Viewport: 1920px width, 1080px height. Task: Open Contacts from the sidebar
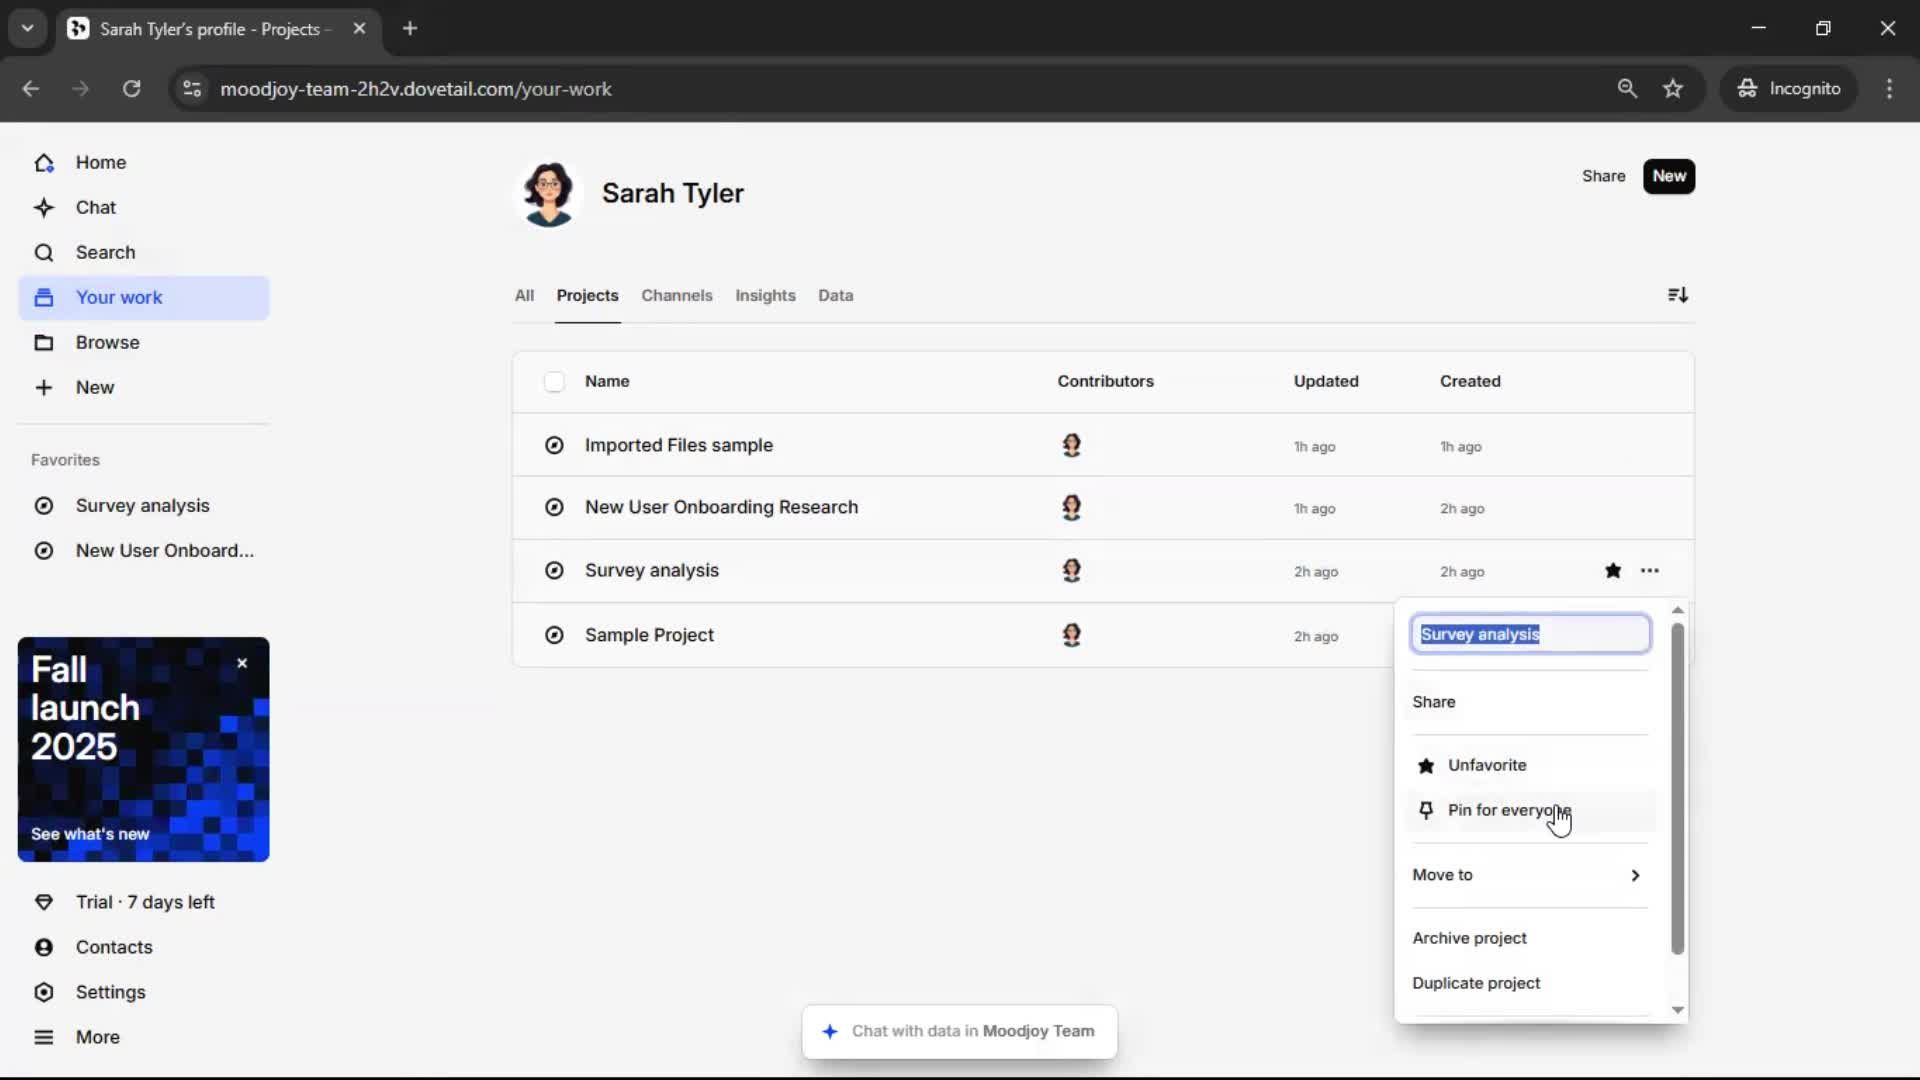pos(113,947)
